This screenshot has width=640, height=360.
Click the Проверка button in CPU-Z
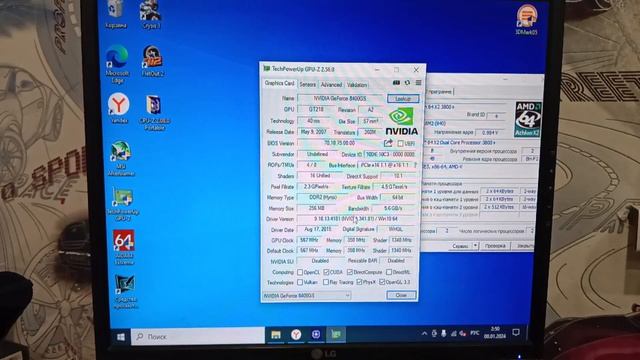(495, 246)
